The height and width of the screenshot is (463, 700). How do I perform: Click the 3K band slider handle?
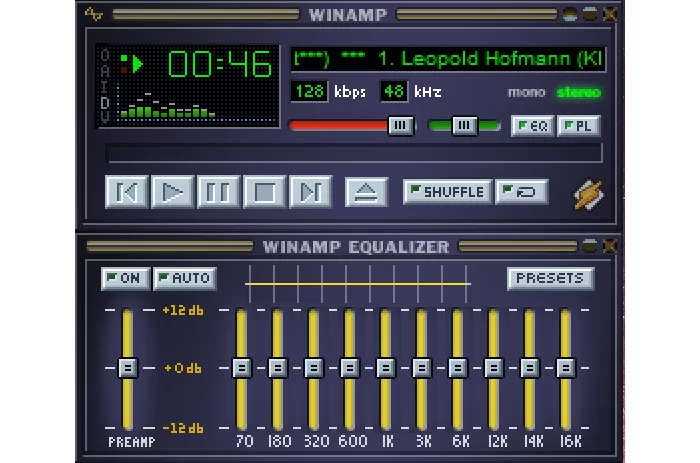pos(421,368)
